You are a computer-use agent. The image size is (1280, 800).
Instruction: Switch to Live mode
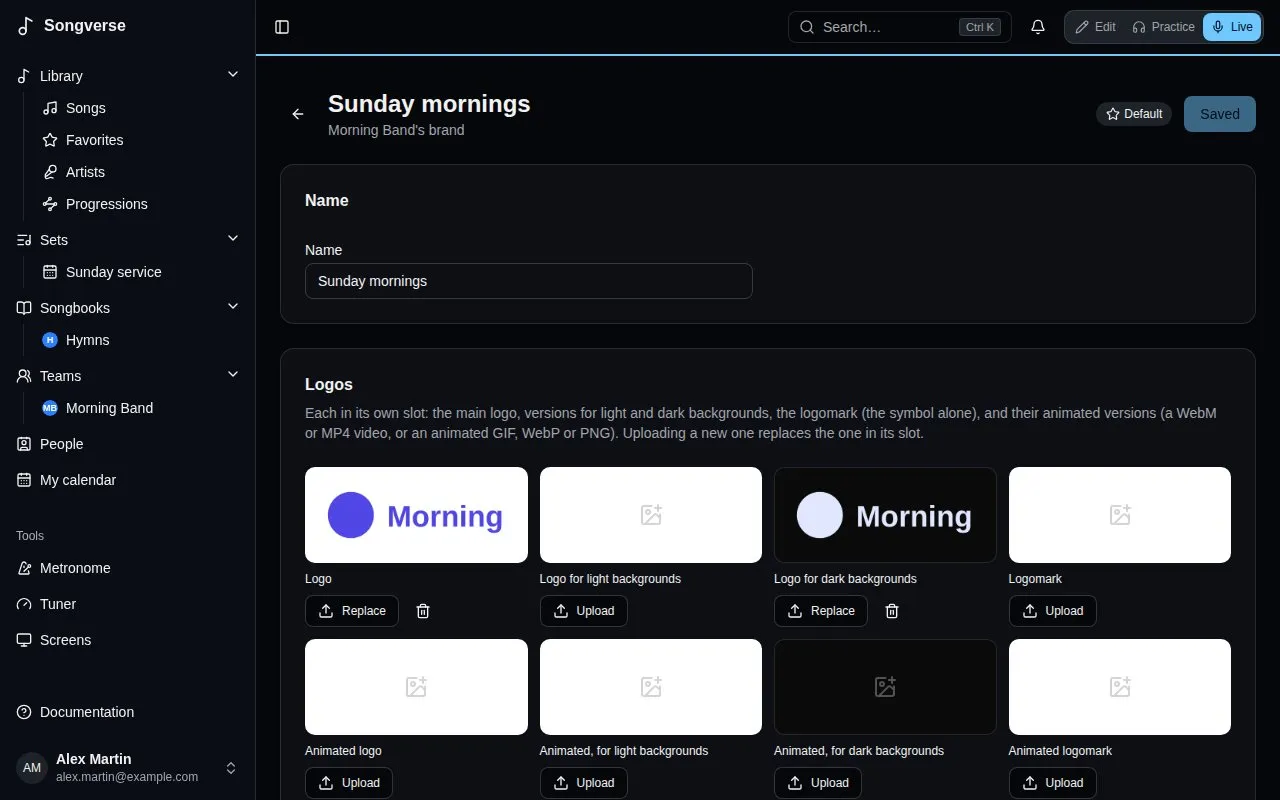(x=1232, y=27)
